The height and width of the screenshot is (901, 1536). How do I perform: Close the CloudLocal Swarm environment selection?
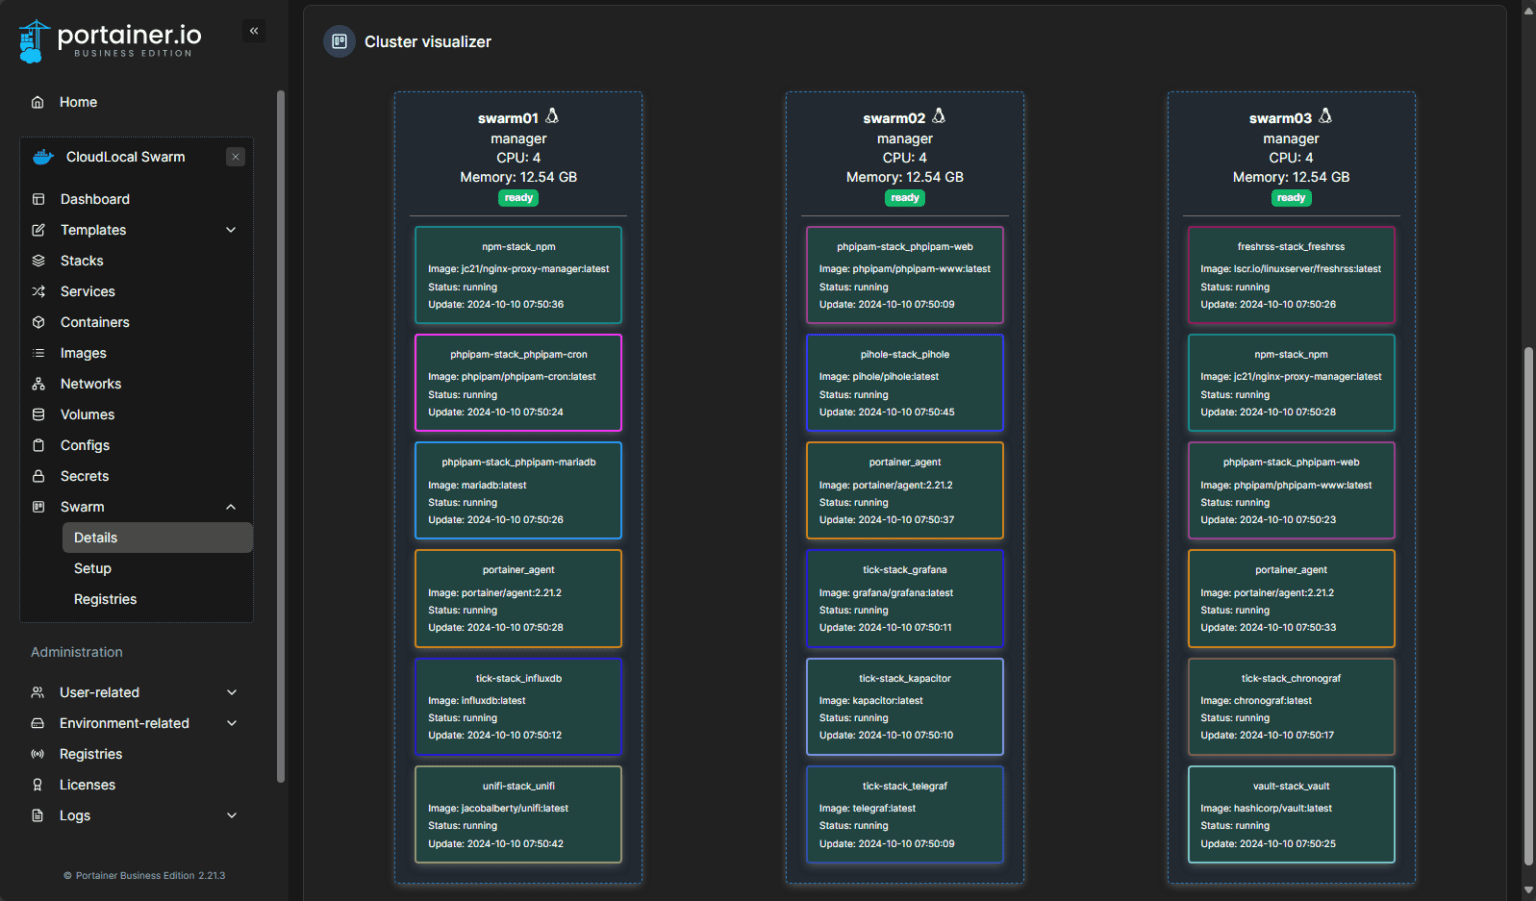[x=235, y=157]
